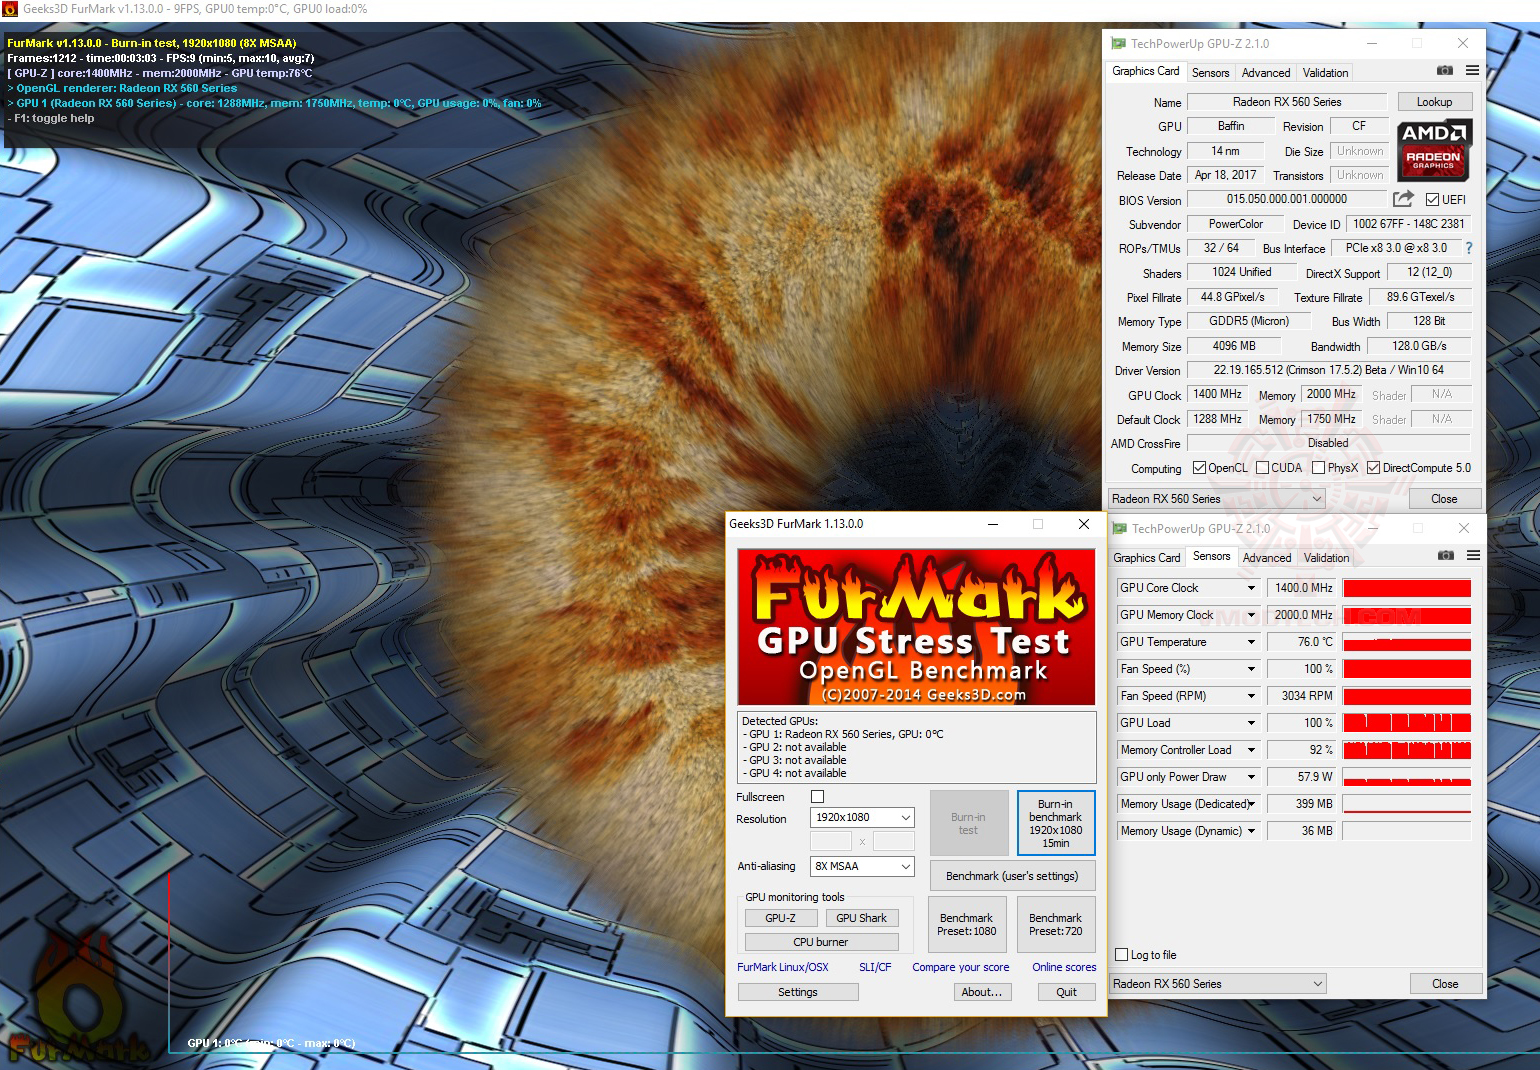
Task: Open the Anti-aliasing 8X MSAA dropdown
Action: (x=862, y=866)
